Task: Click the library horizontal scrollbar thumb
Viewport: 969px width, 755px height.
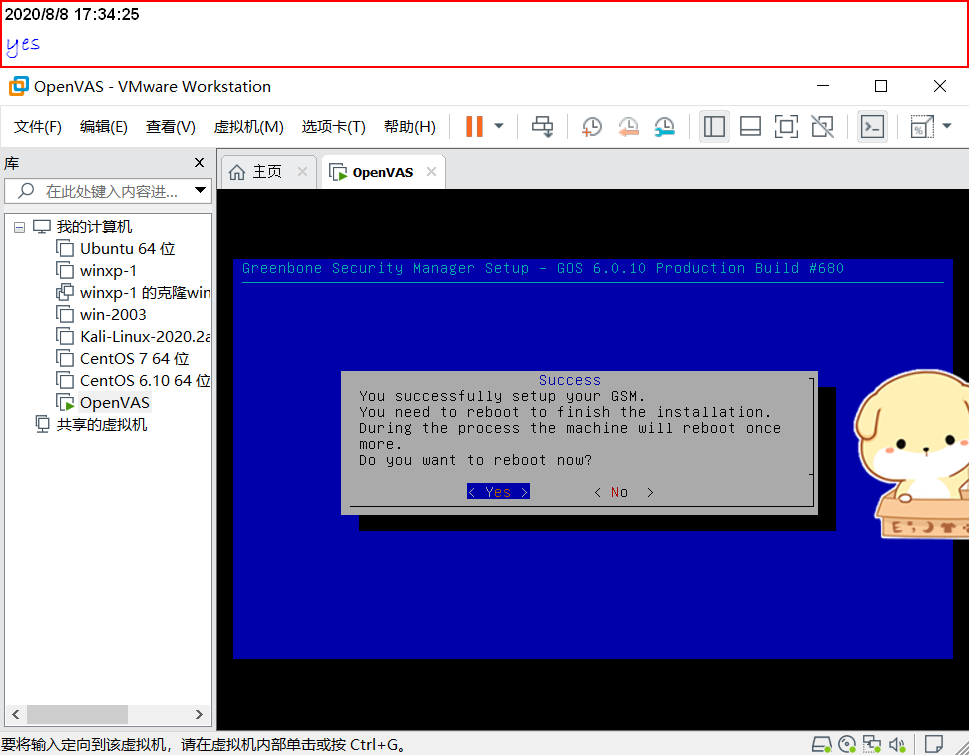Action: [x=77, y=714]
